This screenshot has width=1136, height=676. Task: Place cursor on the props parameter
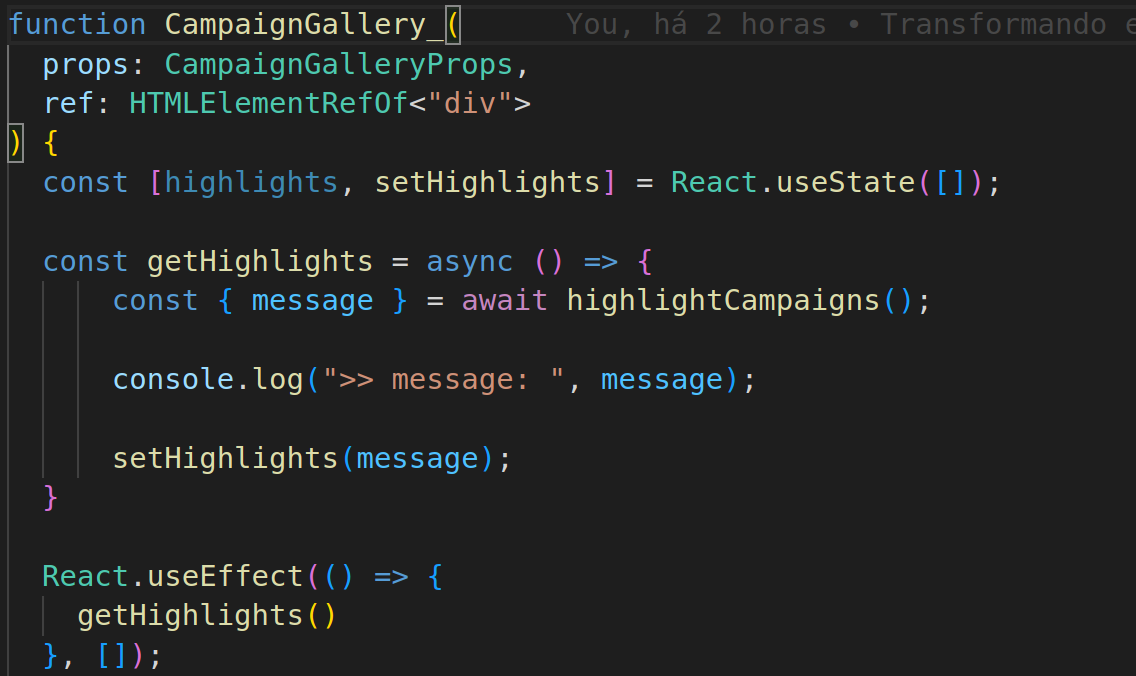tap(85, 64)
